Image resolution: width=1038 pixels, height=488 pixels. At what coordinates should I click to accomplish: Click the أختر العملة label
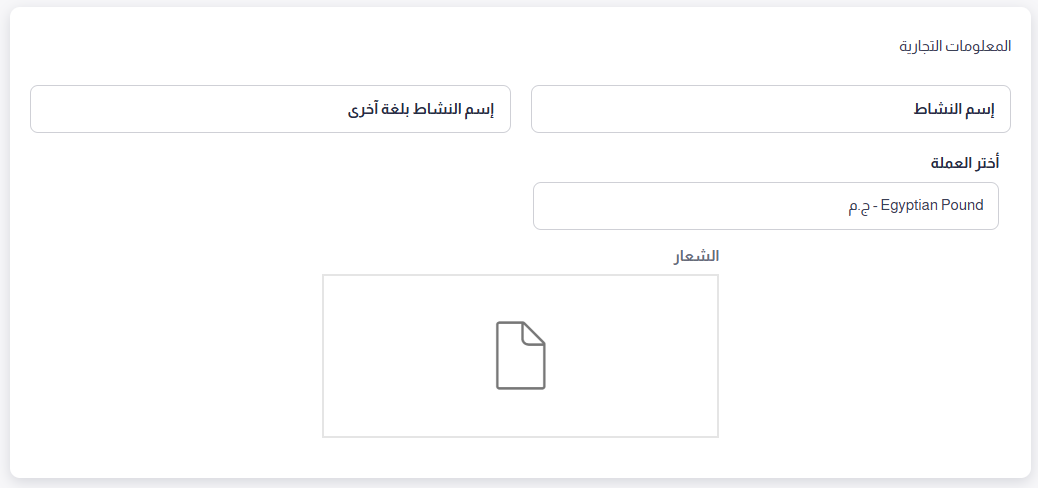pos(965,163)
